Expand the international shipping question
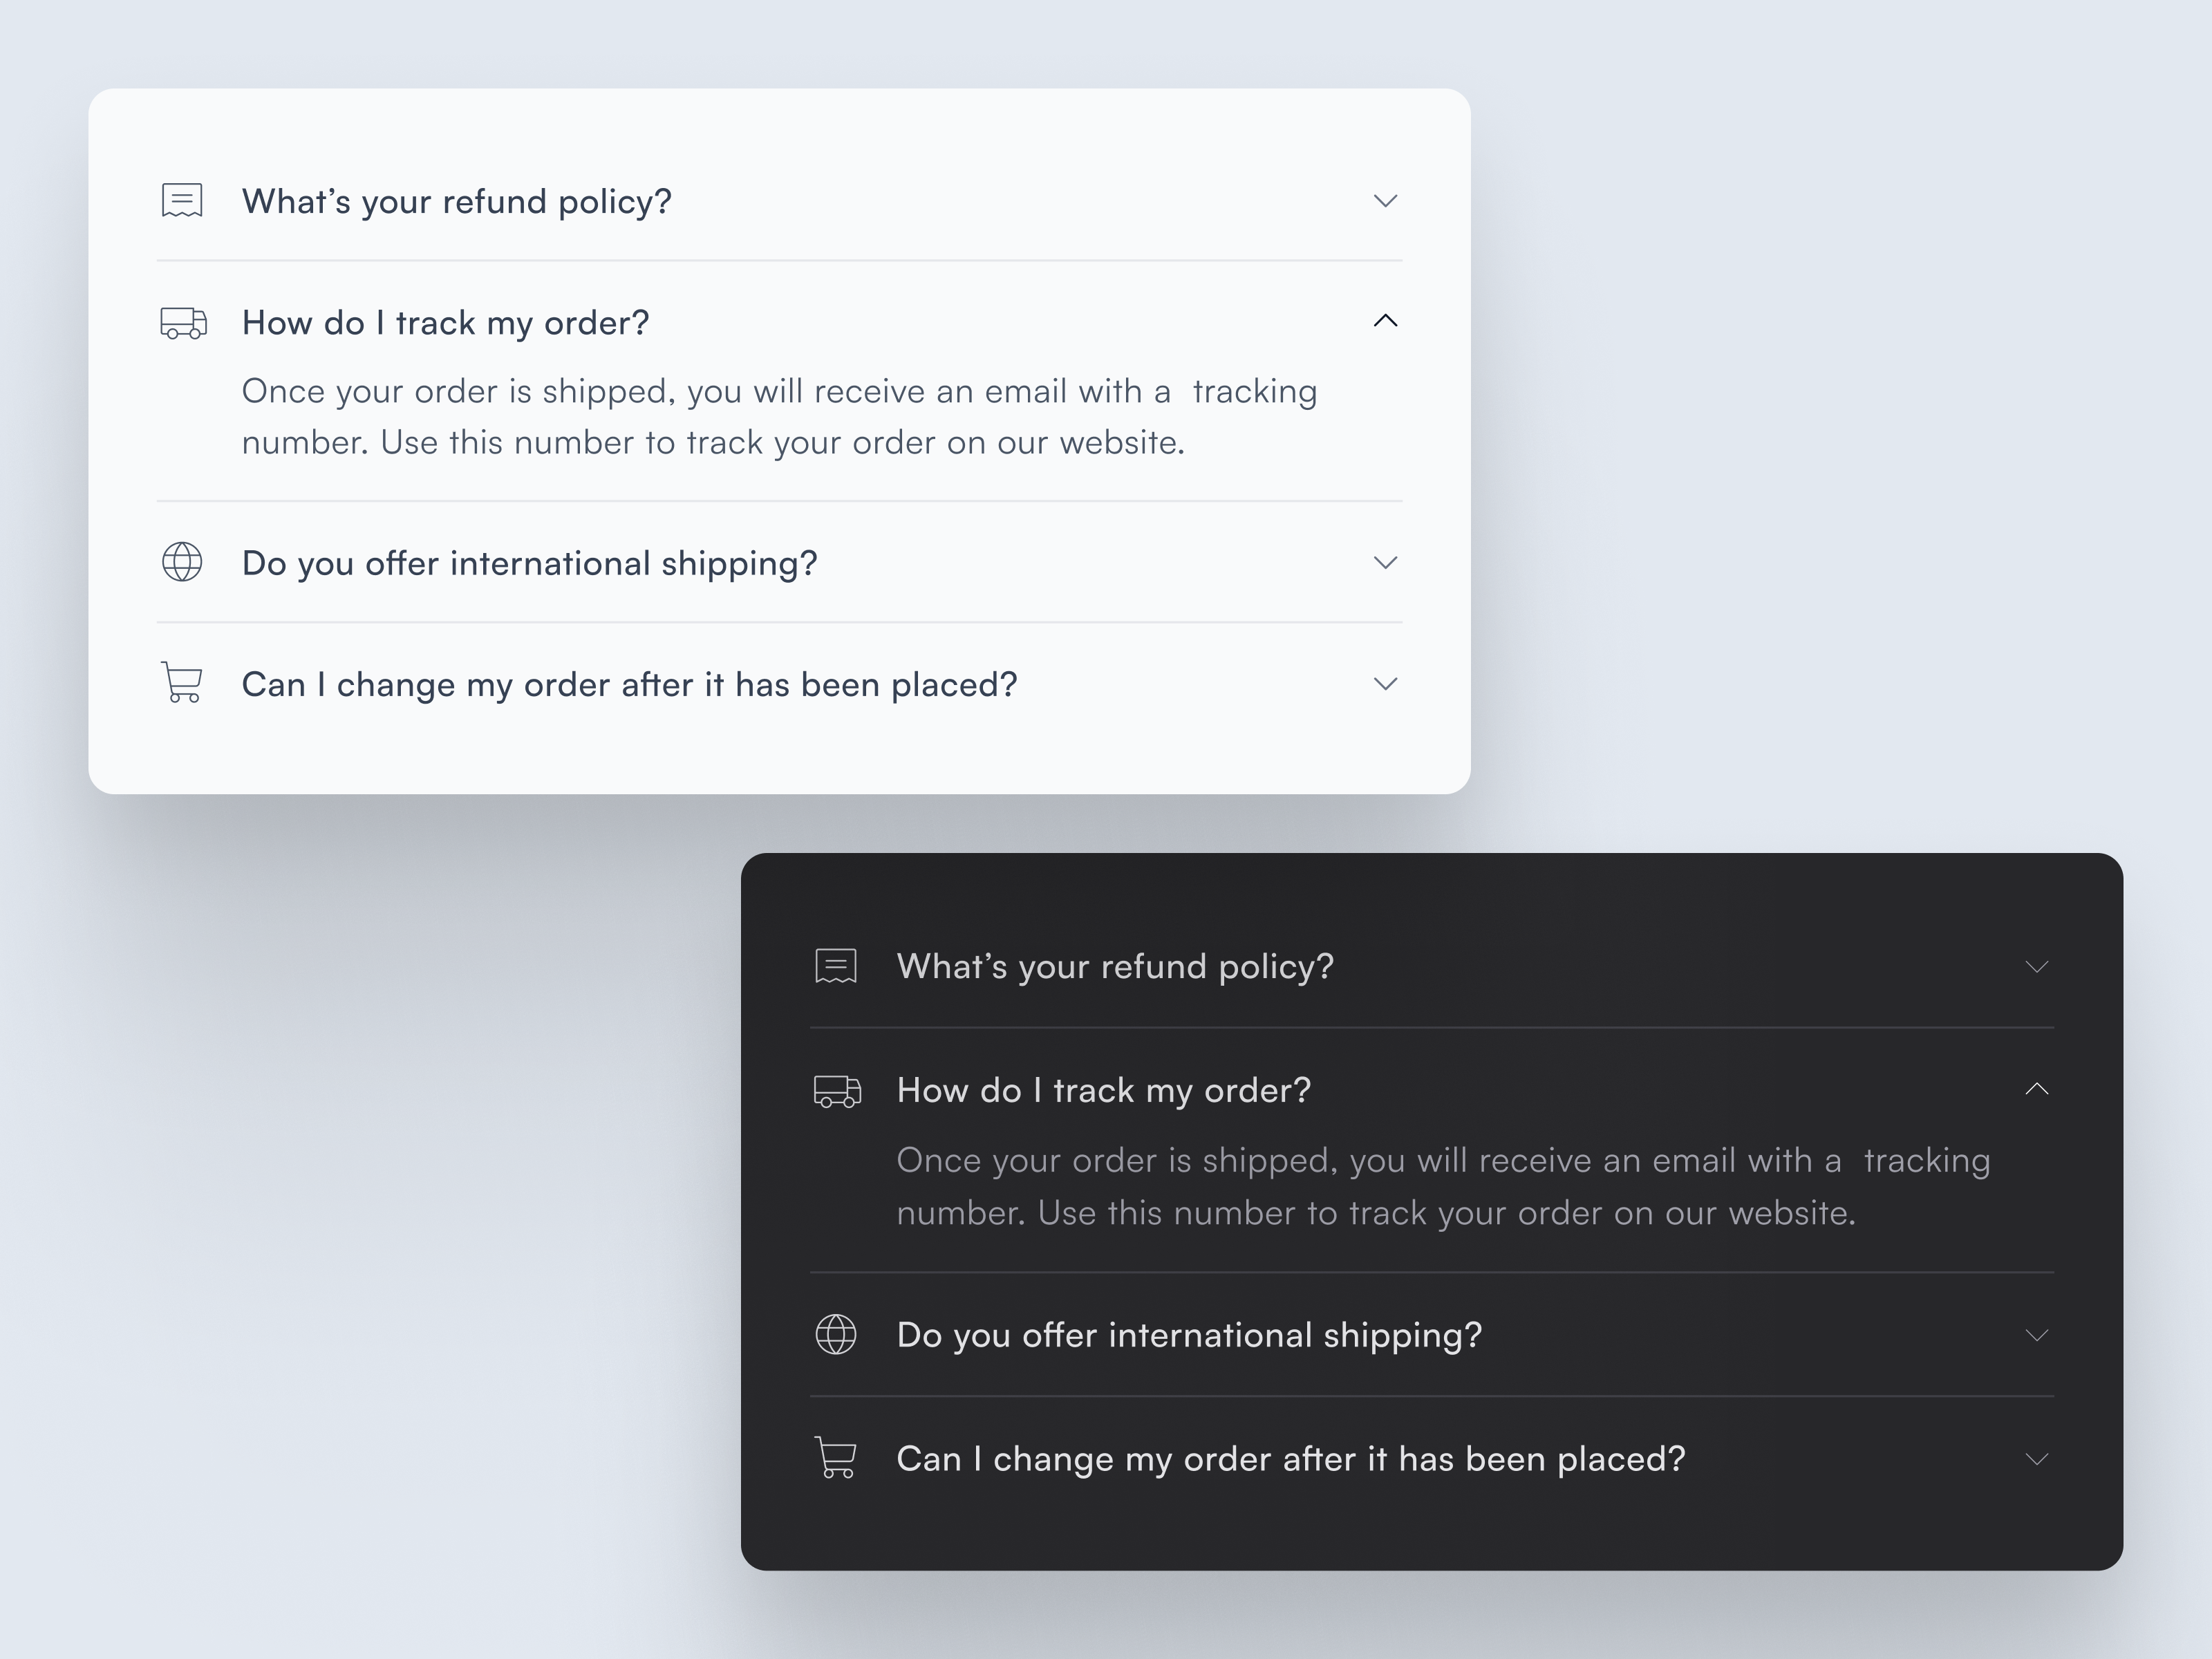The width and height of the screenshot is (2212, 1659). pyautogui.click(x=1385, y=563)
